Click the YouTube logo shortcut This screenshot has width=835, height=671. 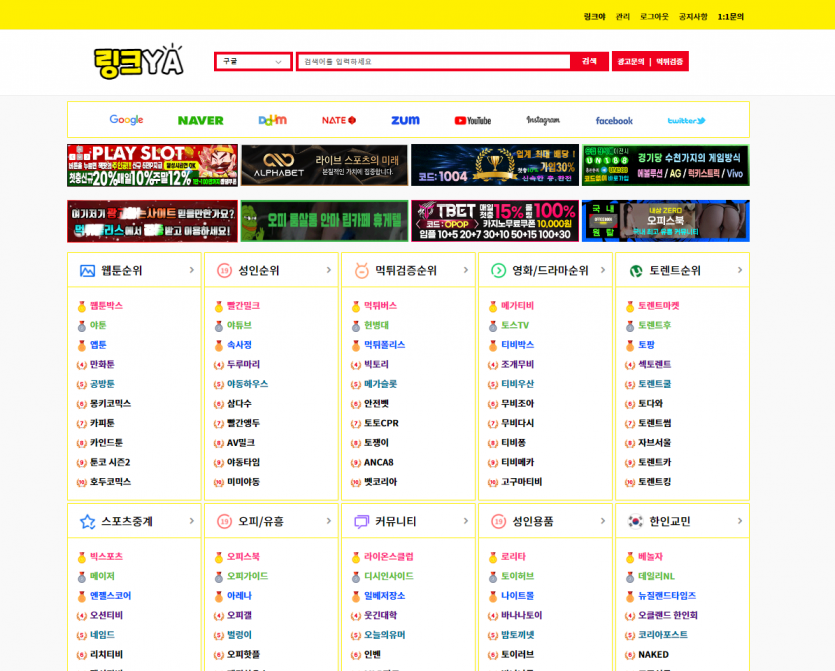(472, 120)
